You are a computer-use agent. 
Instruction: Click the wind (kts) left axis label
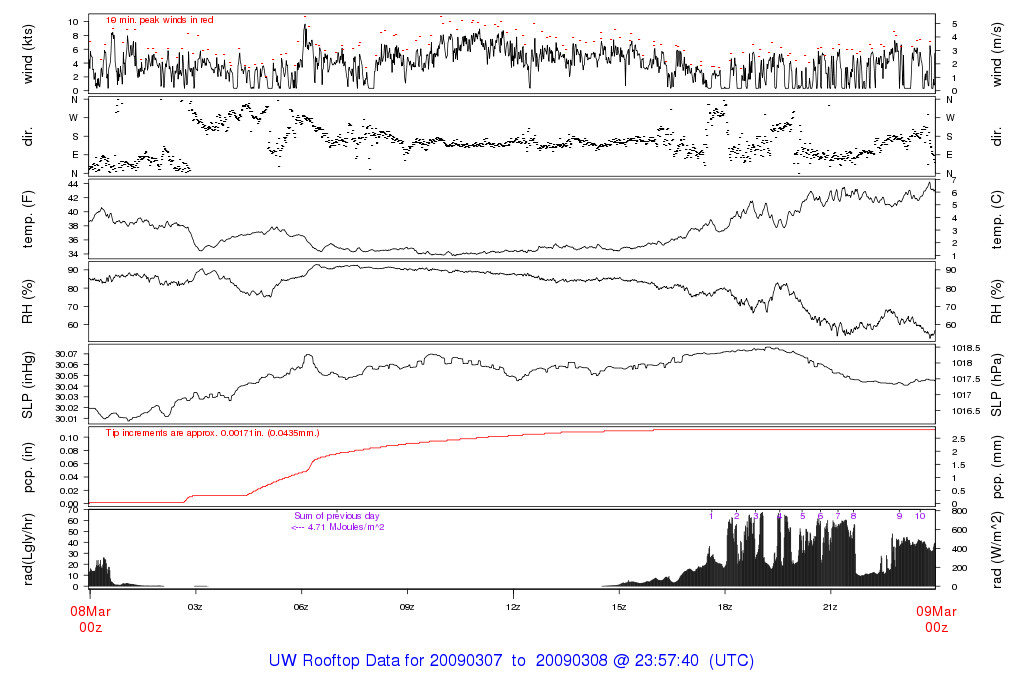click(29, 53)
